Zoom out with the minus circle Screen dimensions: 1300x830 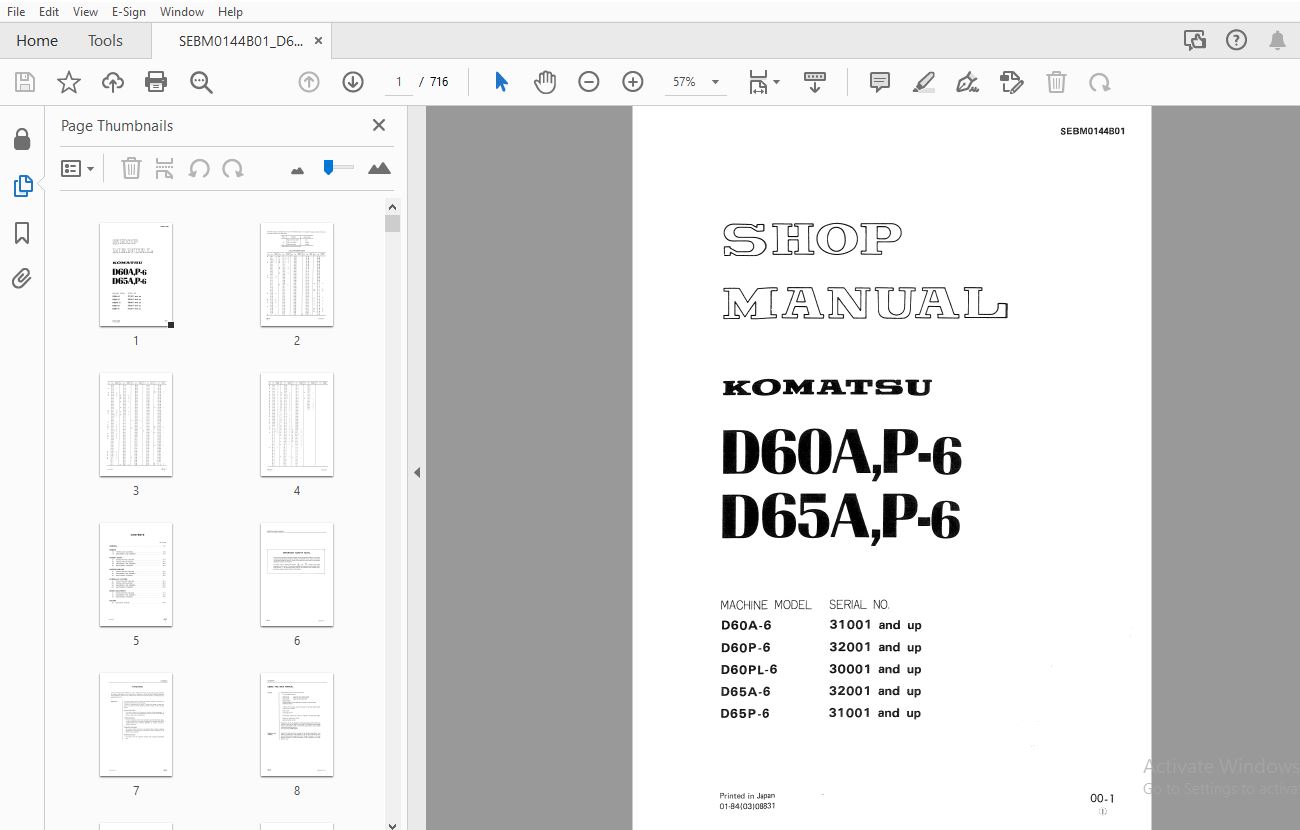[589, 82]
